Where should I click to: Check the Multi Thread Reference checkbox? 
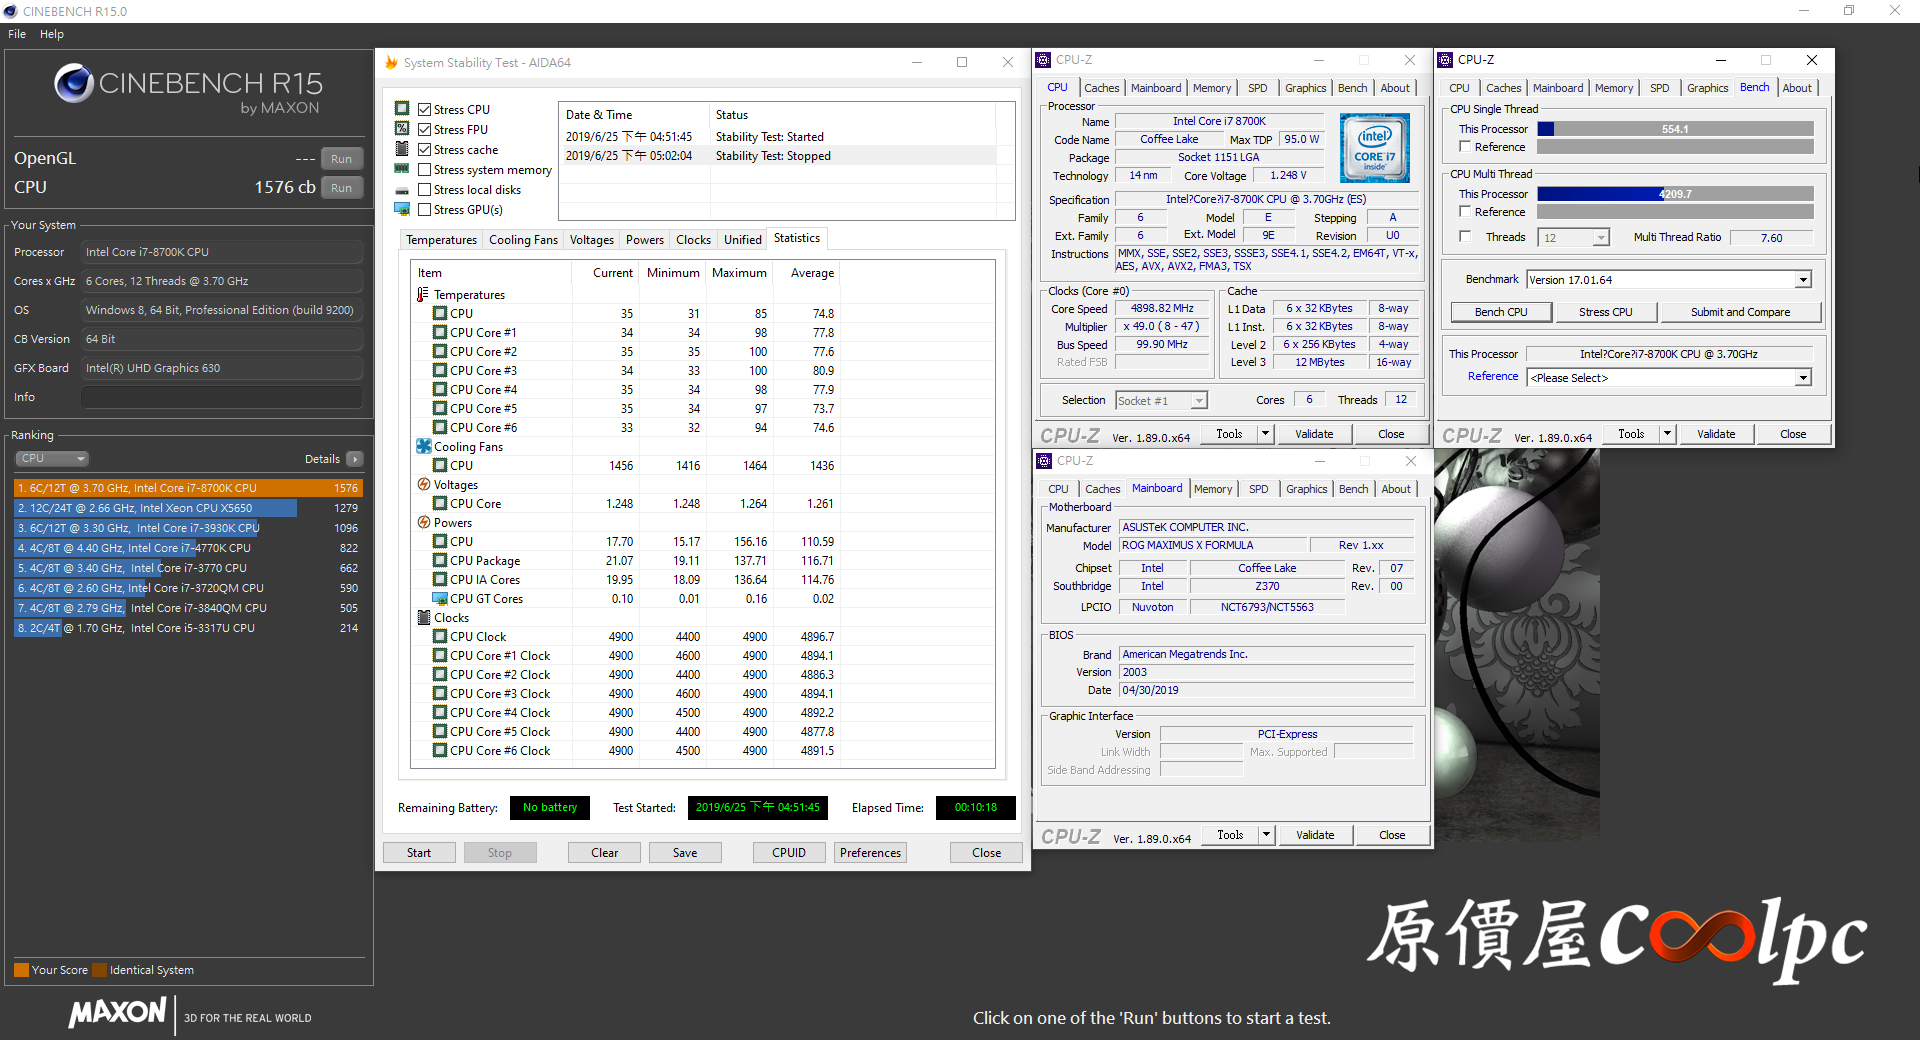click(x=1465, y=212)
